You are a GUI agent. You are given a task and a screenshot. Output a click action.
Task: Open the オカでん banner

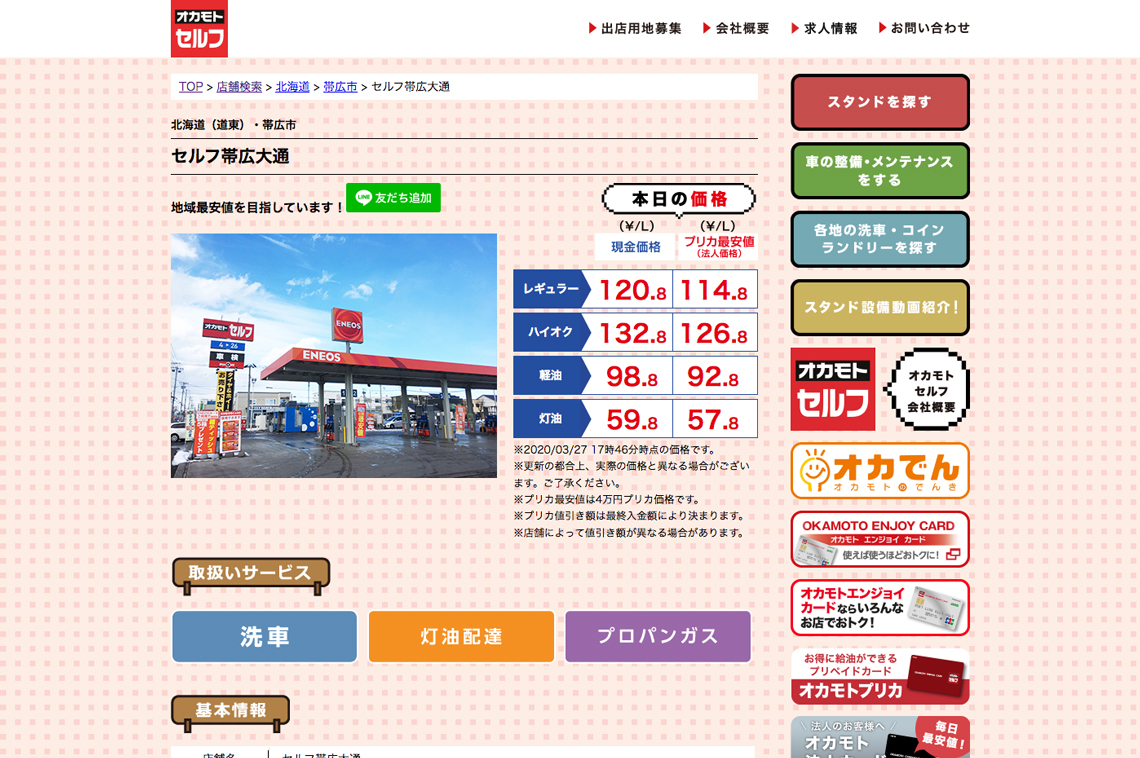pos(880,471)
